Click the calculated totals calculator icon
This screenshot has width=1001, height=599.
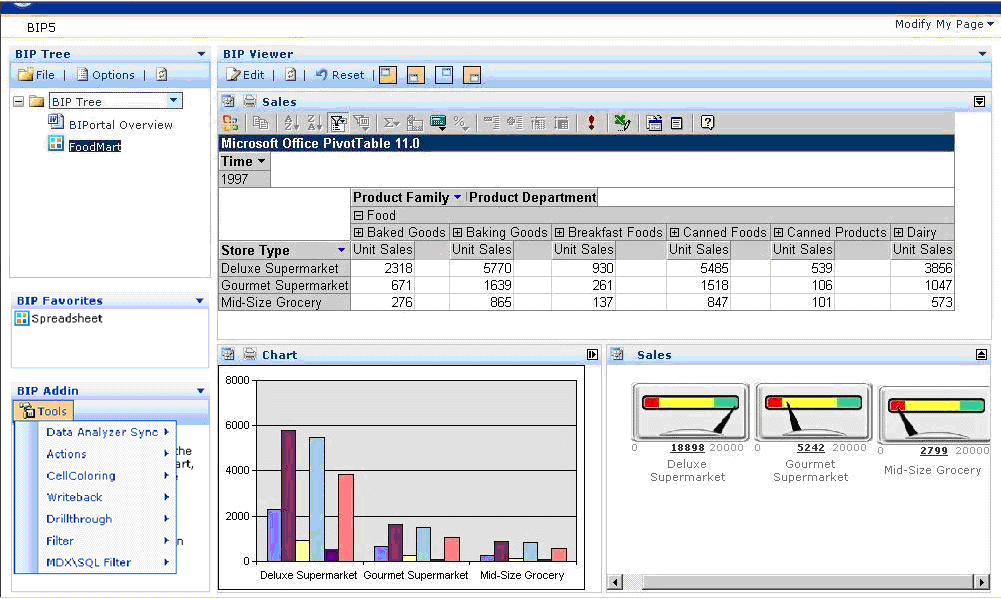point(438,123)
